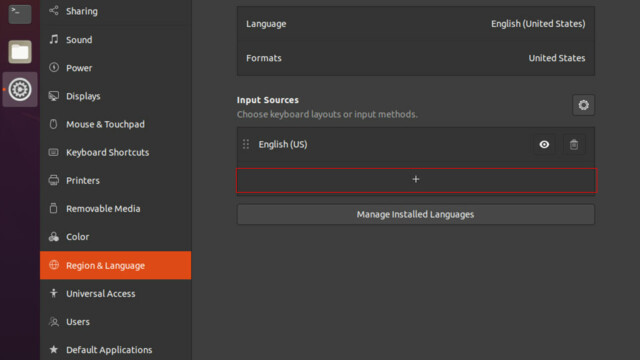Add a new input source with plus
The width and height of the screenshot is (640, 360).
coord(416,180)
